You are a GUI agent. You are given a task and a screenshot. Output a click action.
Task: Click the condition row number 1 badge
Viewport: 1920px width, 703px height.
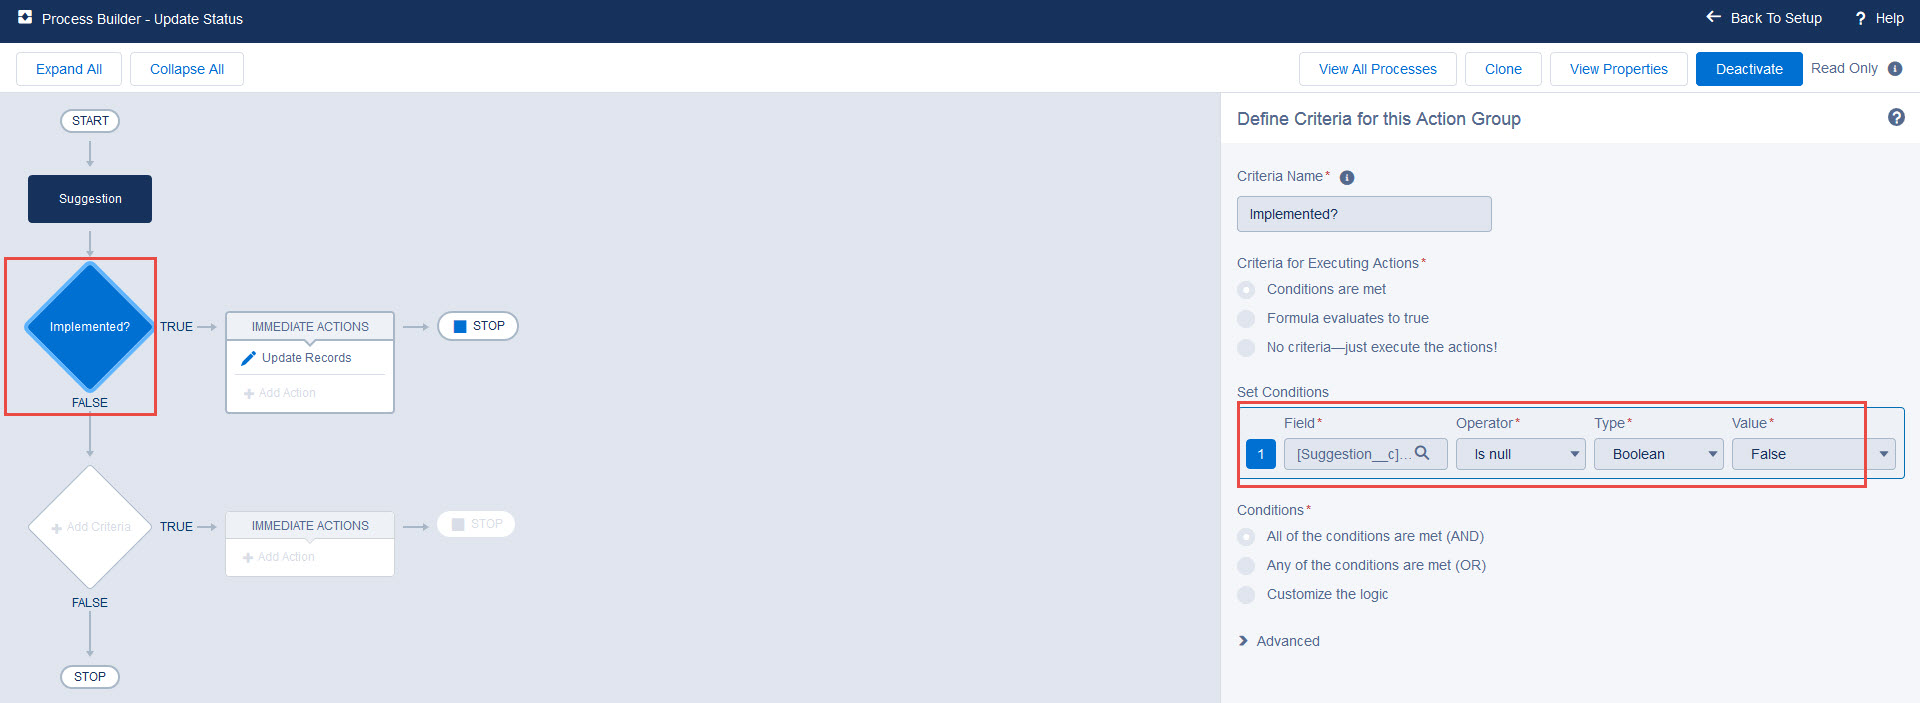1261,454
